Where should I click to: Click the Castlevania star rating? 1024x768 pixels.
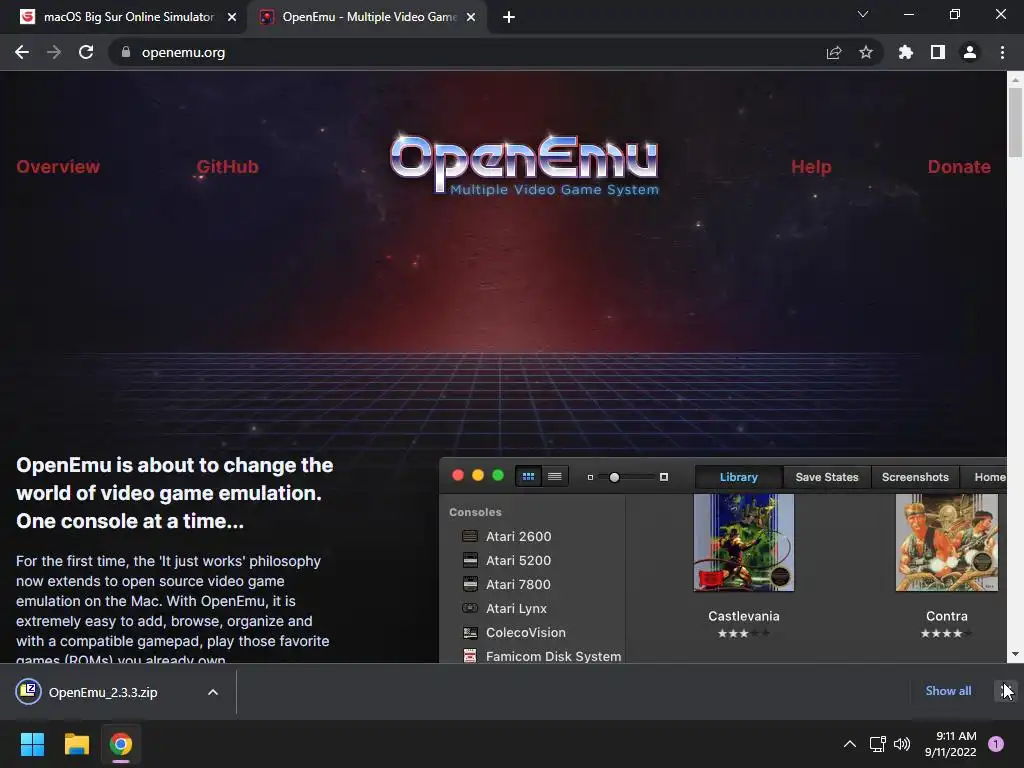pos(744,633)
